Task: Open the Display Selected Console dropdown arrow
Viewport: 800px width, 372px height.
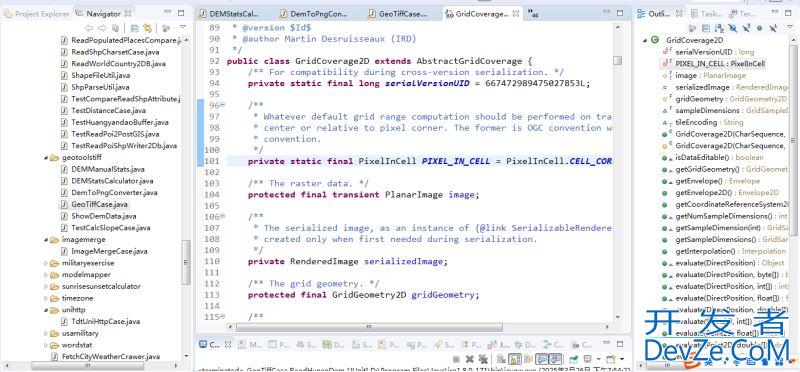Action: 598,359
